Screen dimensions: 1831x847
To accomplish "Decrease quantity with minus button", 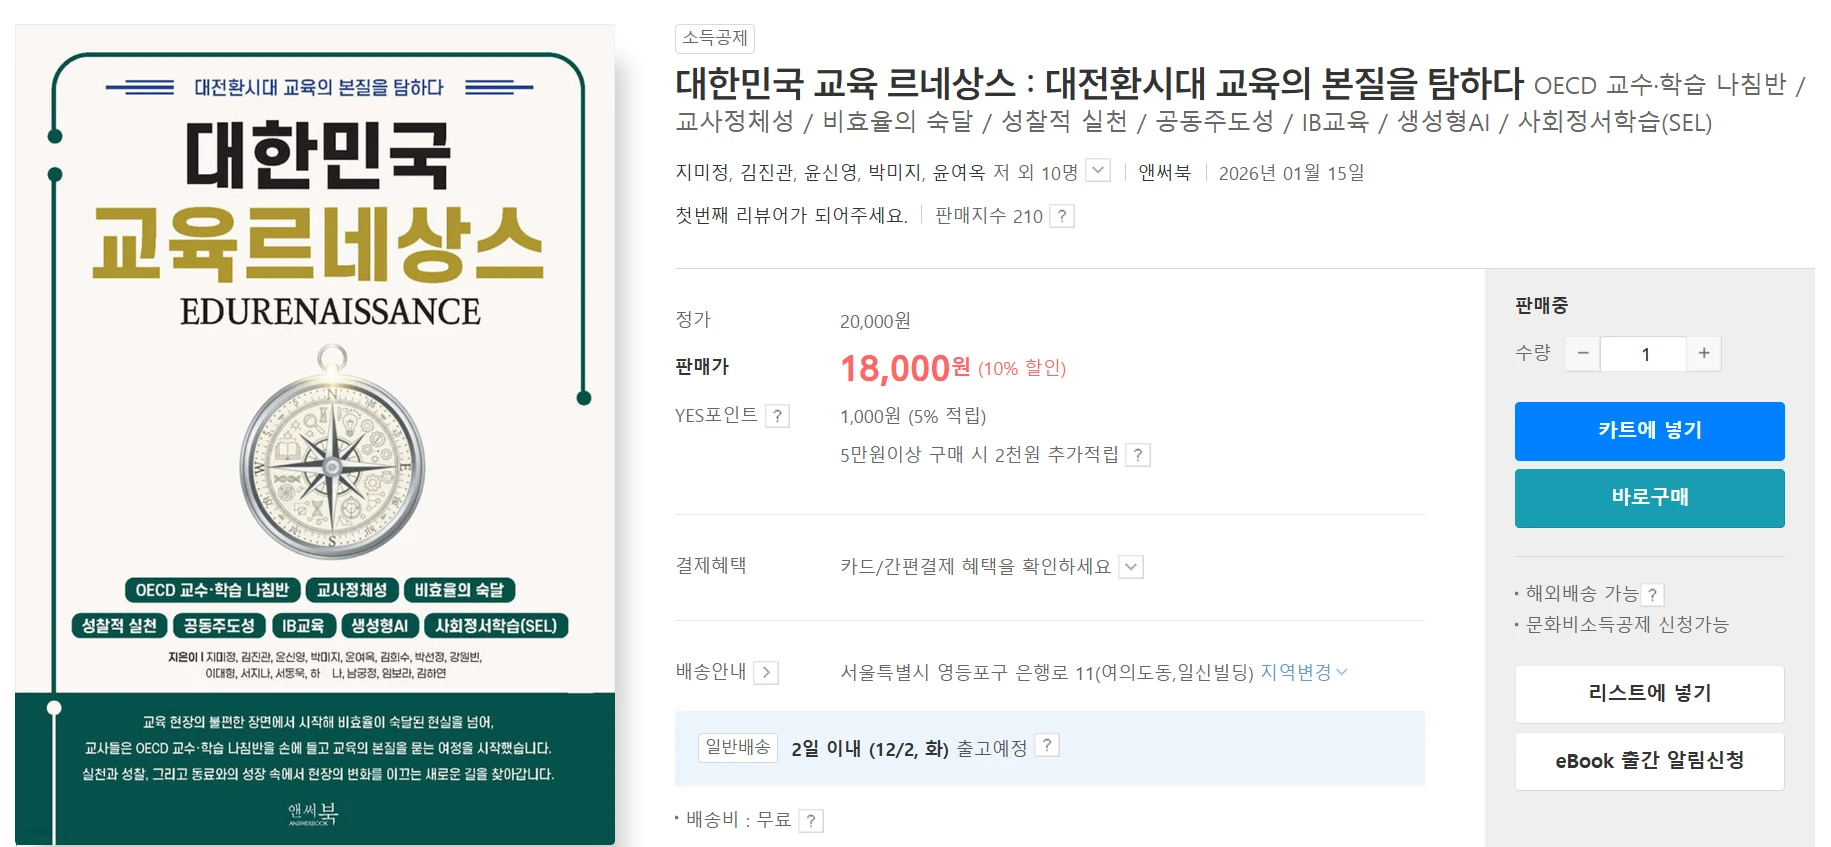I will [x=1582, y=353].
